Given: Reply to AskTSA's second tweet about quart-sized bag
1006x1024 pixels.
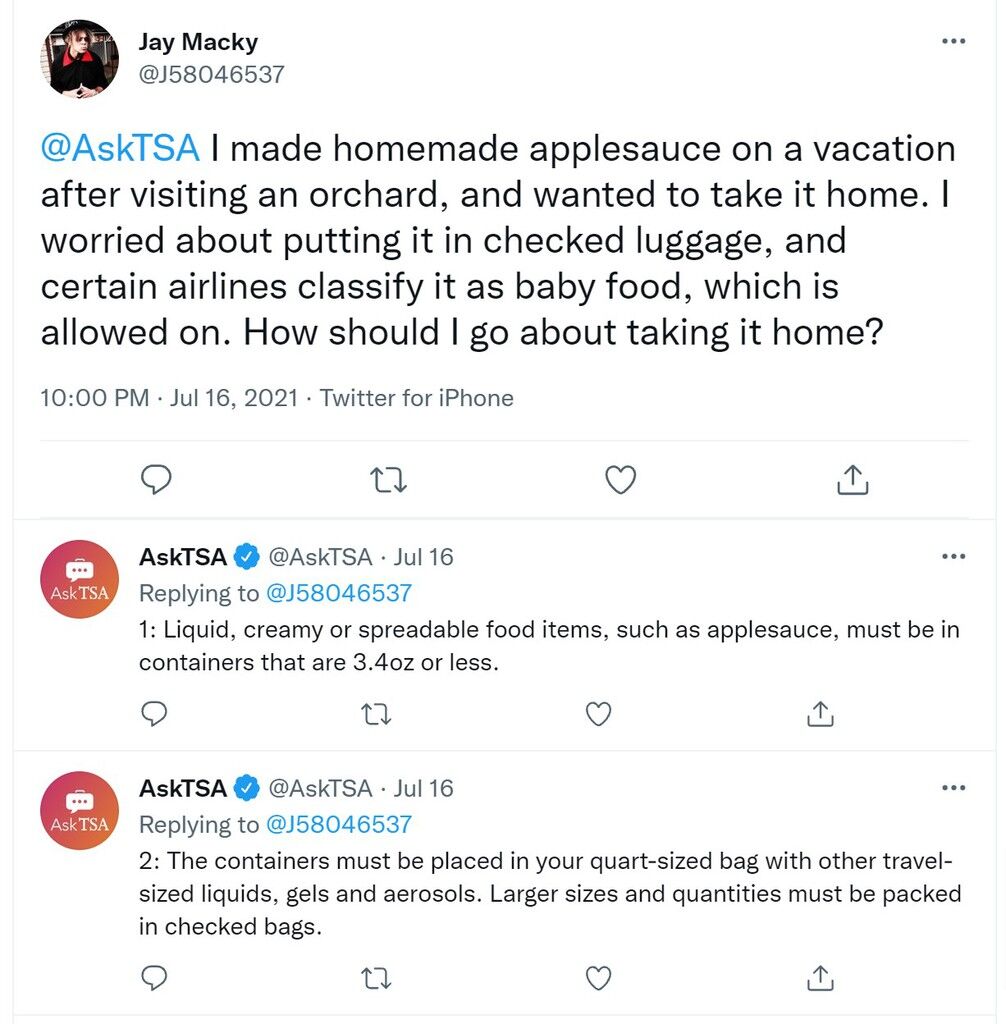Looking at the screenshot, I should tap(154, 978).
